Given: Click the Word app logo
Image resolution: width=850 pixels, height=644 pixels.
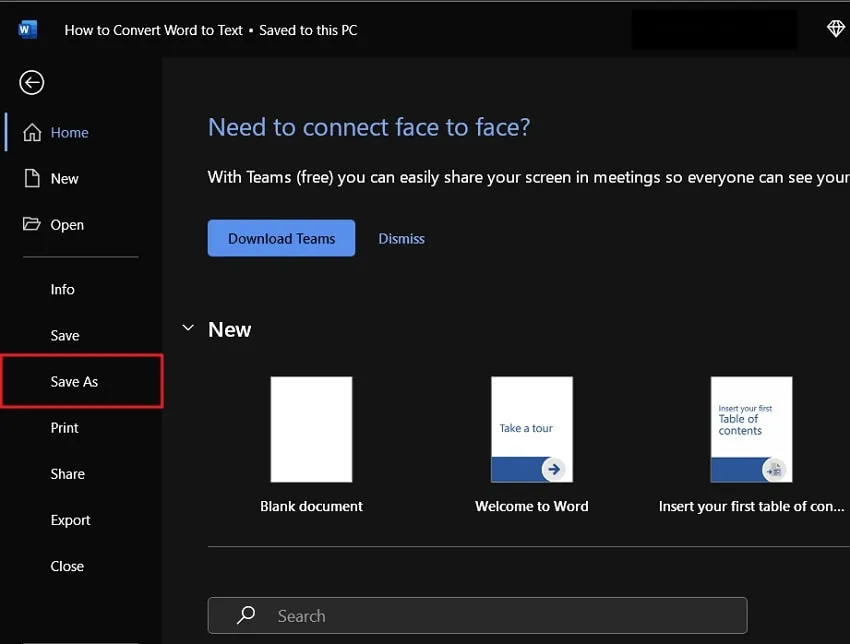Looking at the screenshot, I should tap(27, 29).
